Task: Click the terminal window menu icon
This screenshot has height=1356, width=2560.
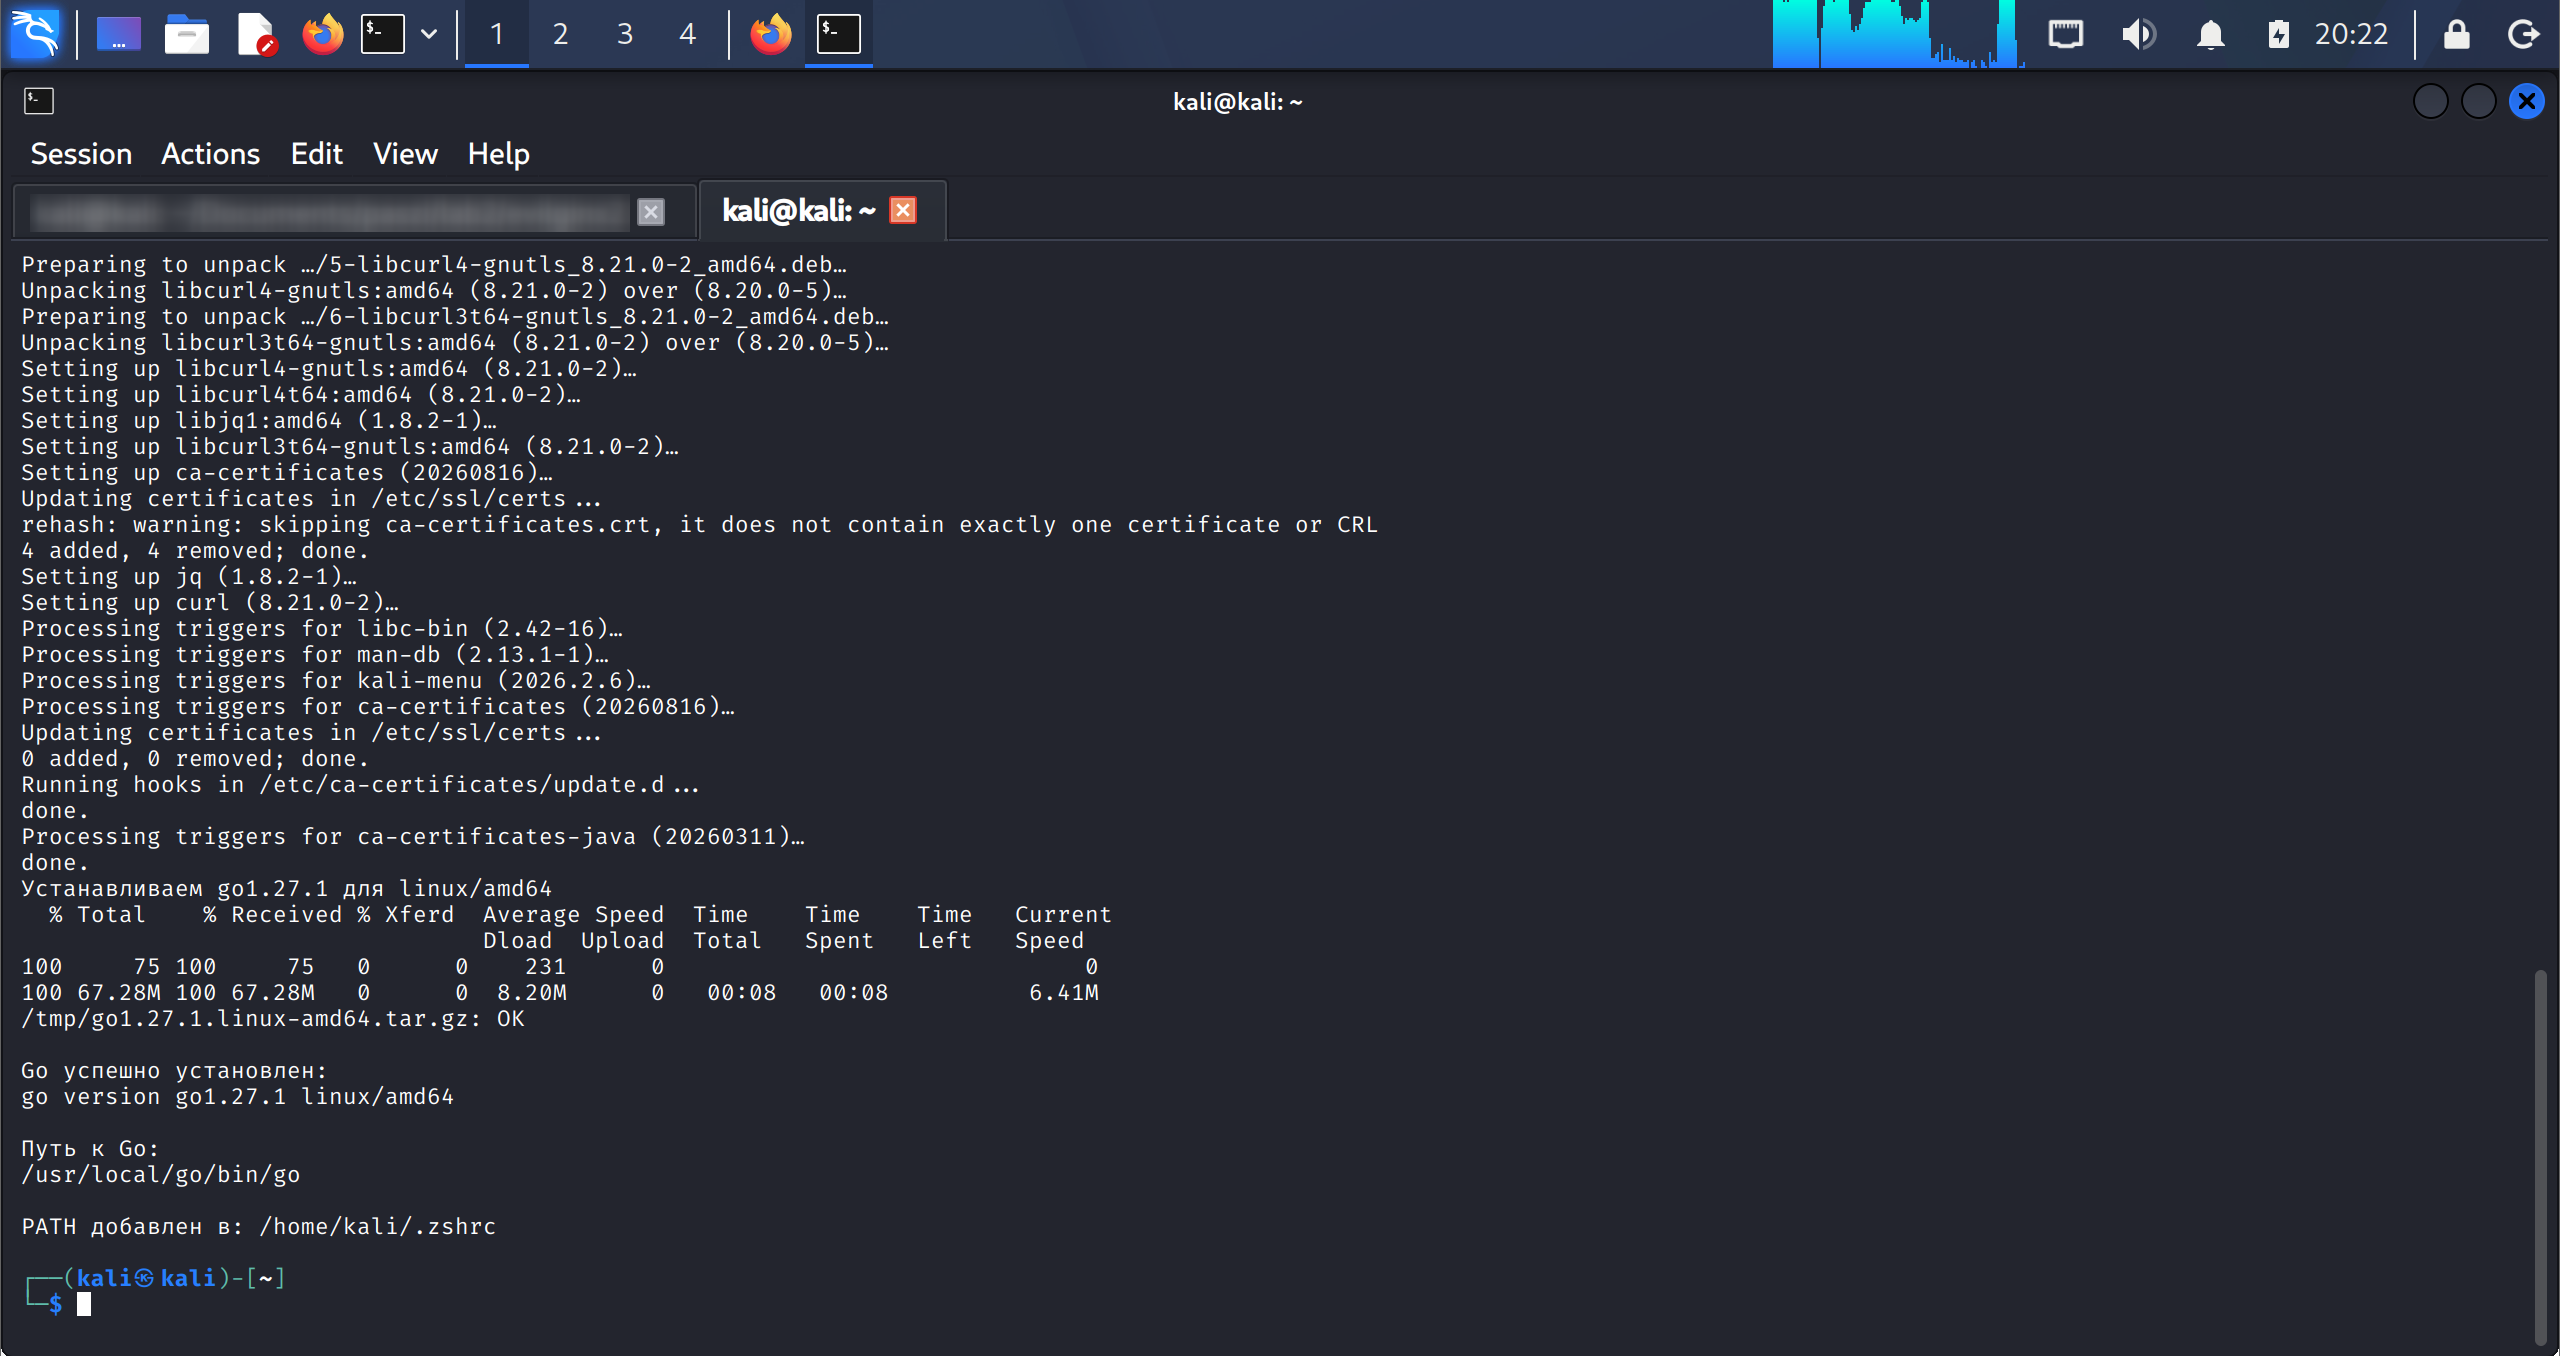Action: click(x=39, y=101)
